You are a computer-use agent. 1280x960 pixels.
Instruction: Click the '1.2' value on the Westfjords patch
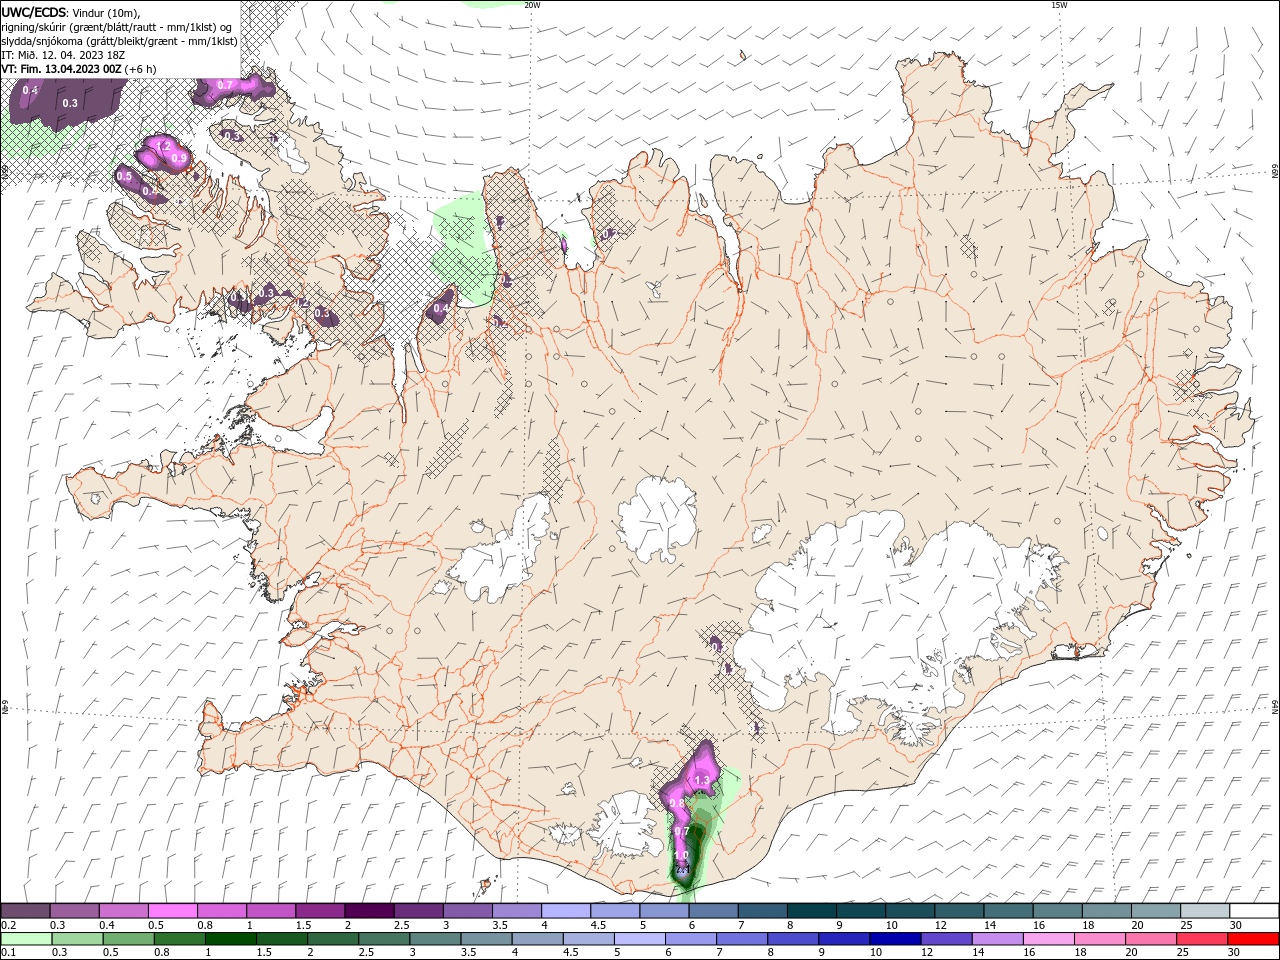pyautogui.click(x=165, y=146)
